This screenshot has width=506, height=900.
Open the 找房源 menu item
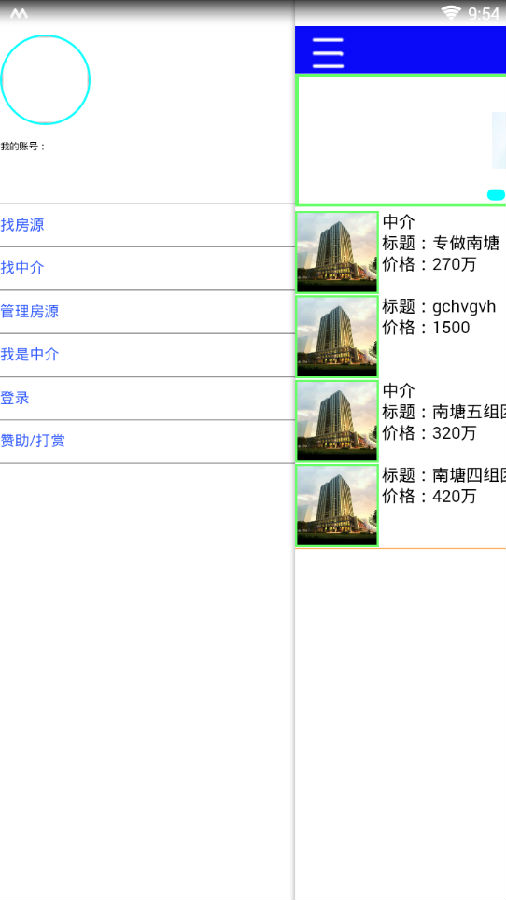pyautogui.click(x=147, y=225)
